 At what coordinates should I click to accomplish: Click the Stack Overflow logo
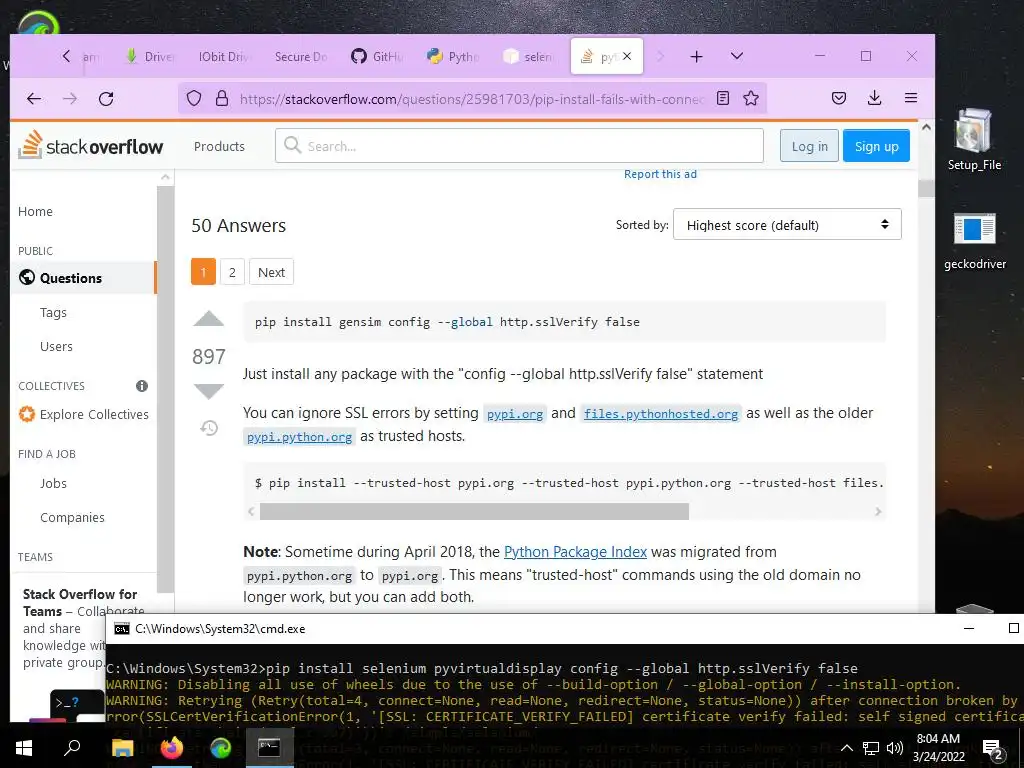91,145
